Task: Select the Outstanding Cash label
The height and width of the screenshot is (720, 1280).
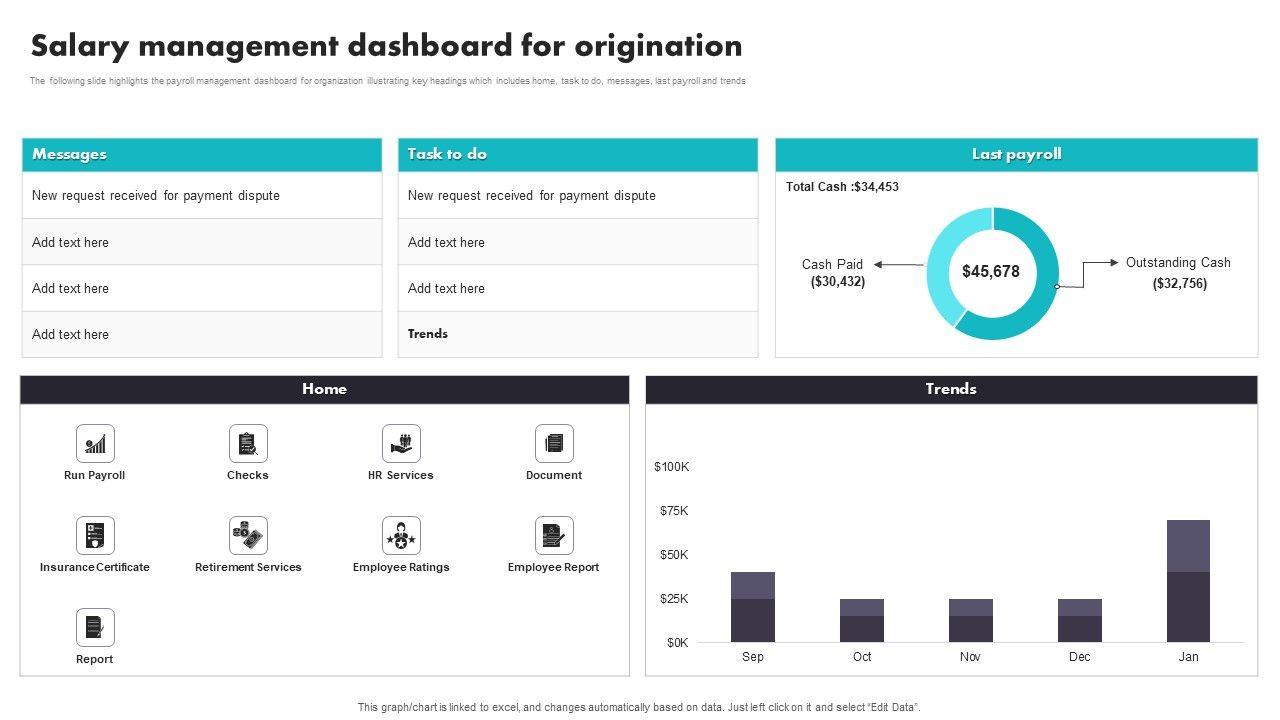Action: [x=1178, y=263]
